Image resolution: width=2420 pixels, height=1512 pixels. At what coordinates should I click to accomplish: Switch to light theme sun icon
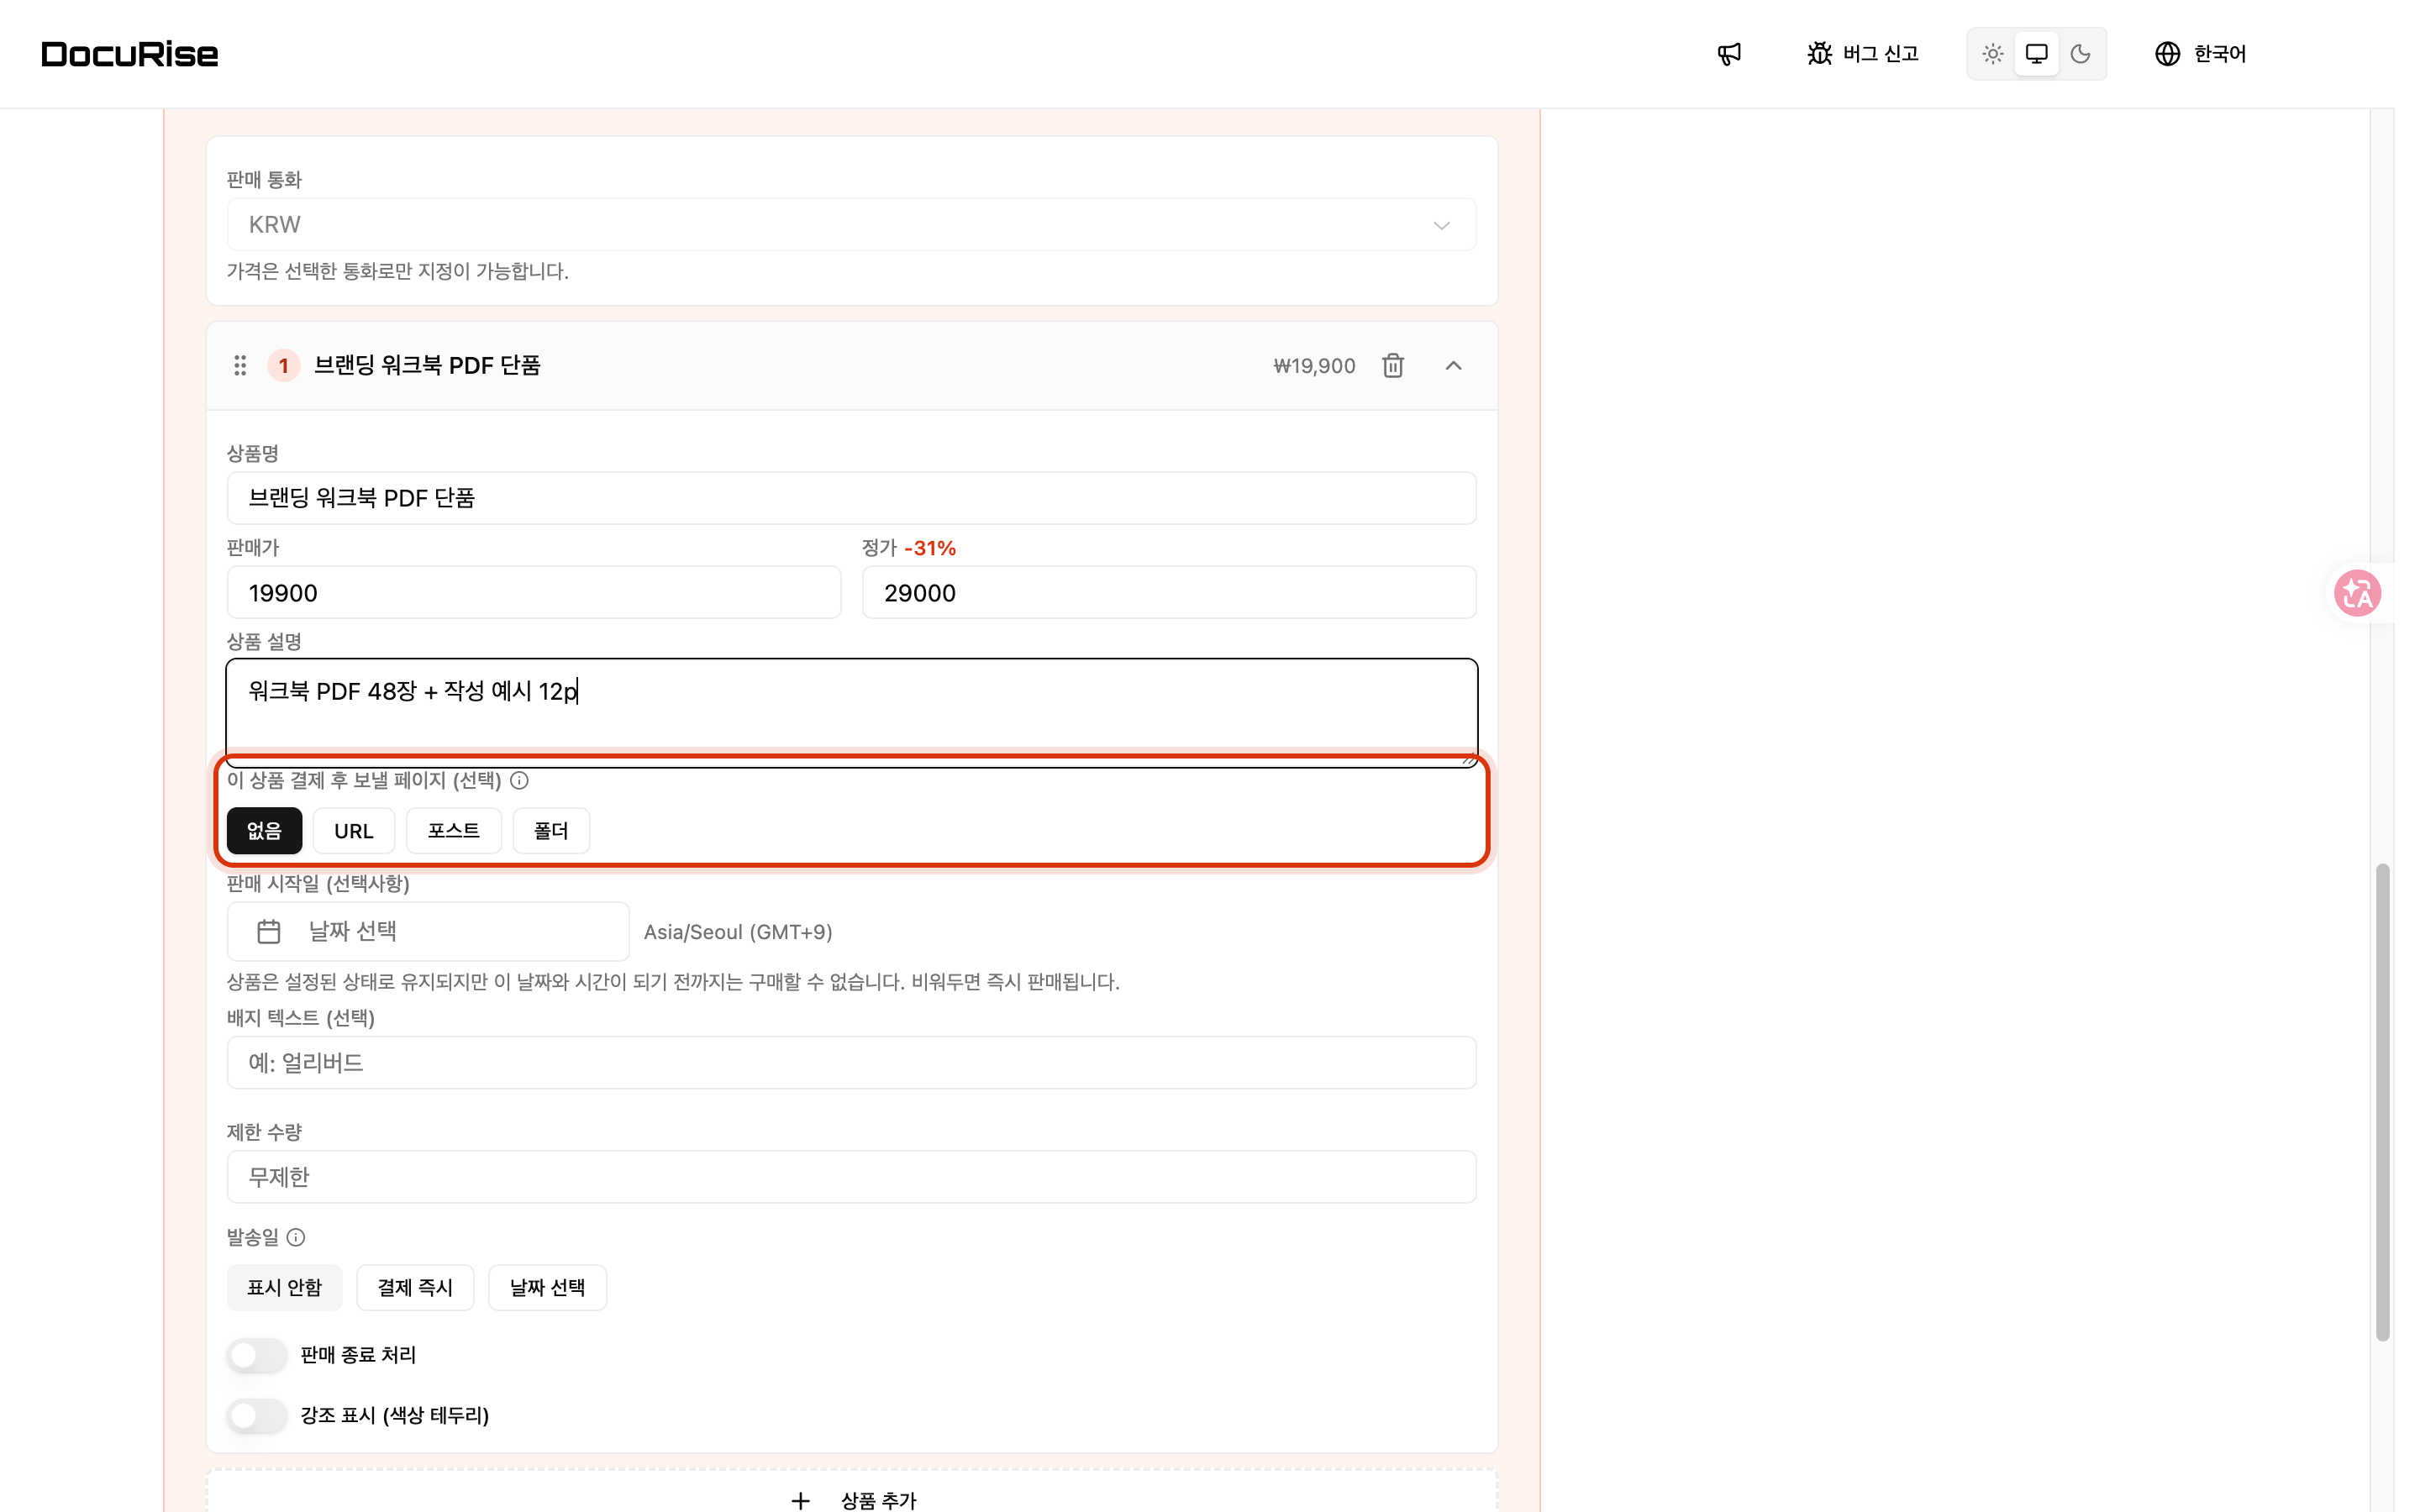tap(1992, 54)
